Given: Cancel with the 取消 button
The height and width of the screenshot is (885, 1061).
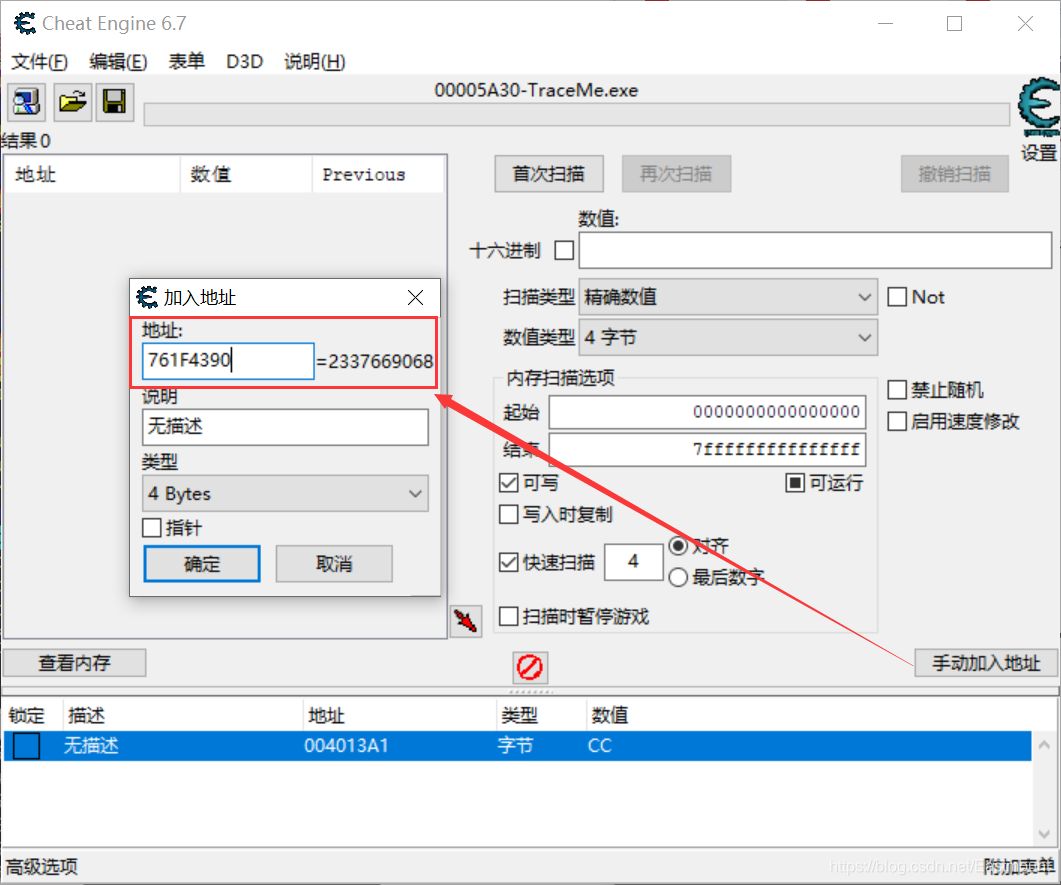Looking at the screenshot, I should tap(334, 564).
